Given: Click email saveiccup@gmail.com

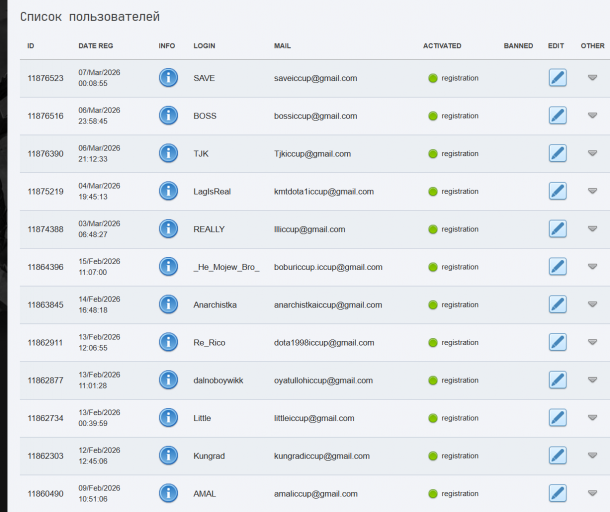Looking at the screenshot, I should pyautogui.click(x=315, y=78).
